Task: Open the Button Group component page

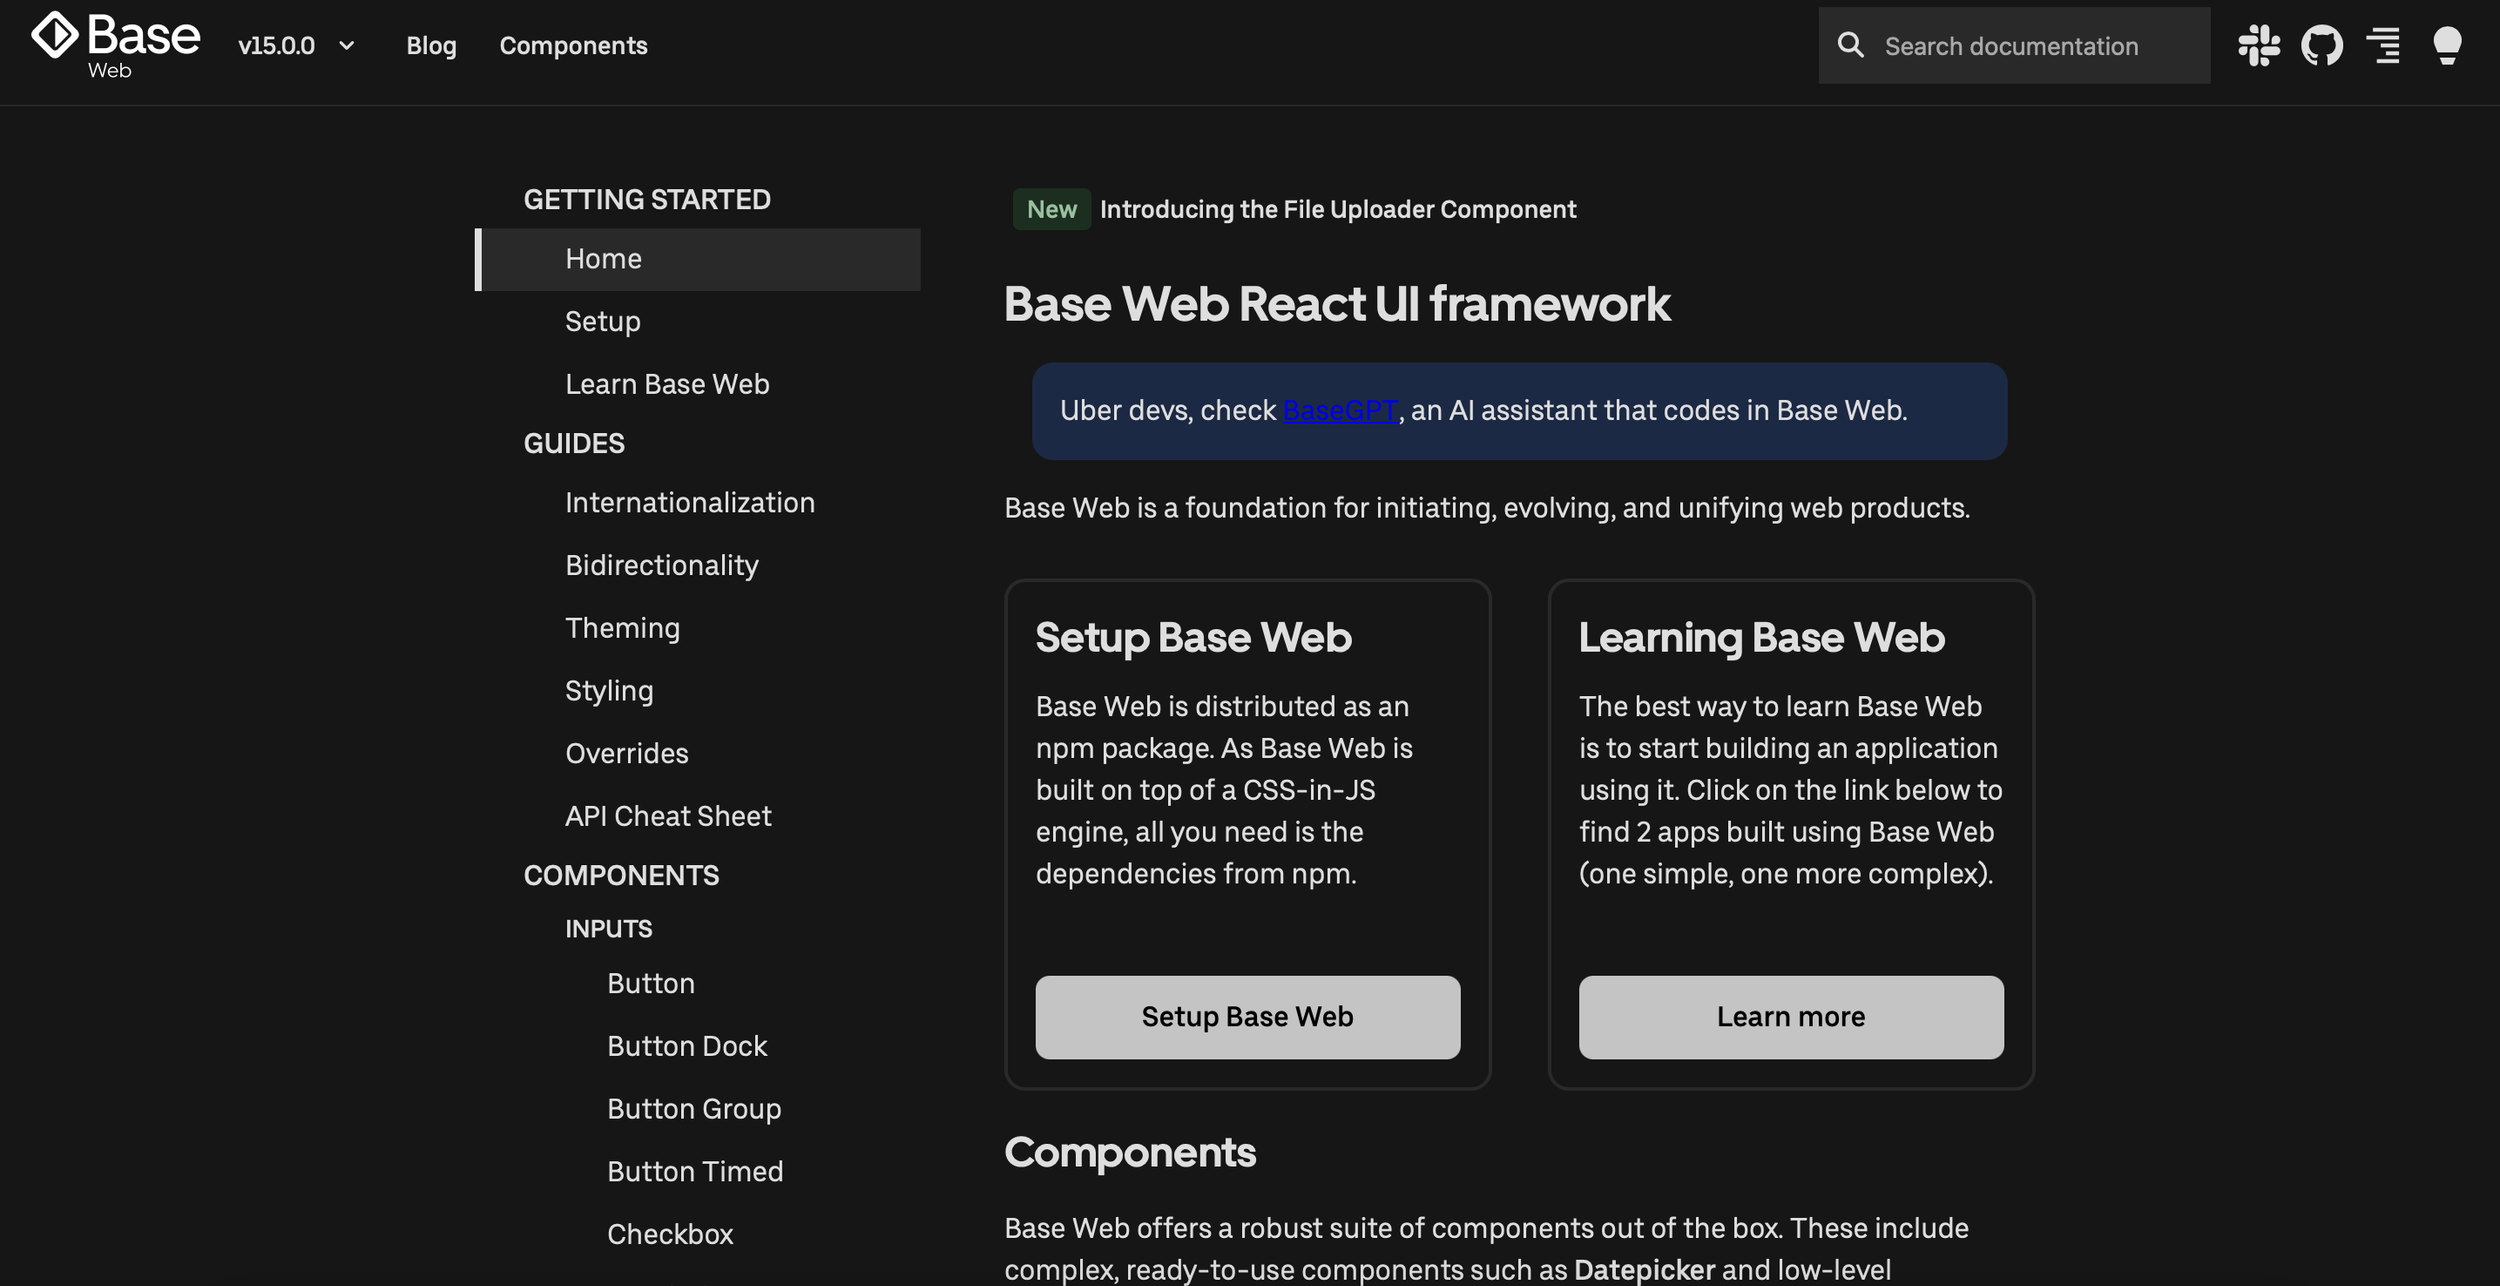Action: pos(694,1110)
